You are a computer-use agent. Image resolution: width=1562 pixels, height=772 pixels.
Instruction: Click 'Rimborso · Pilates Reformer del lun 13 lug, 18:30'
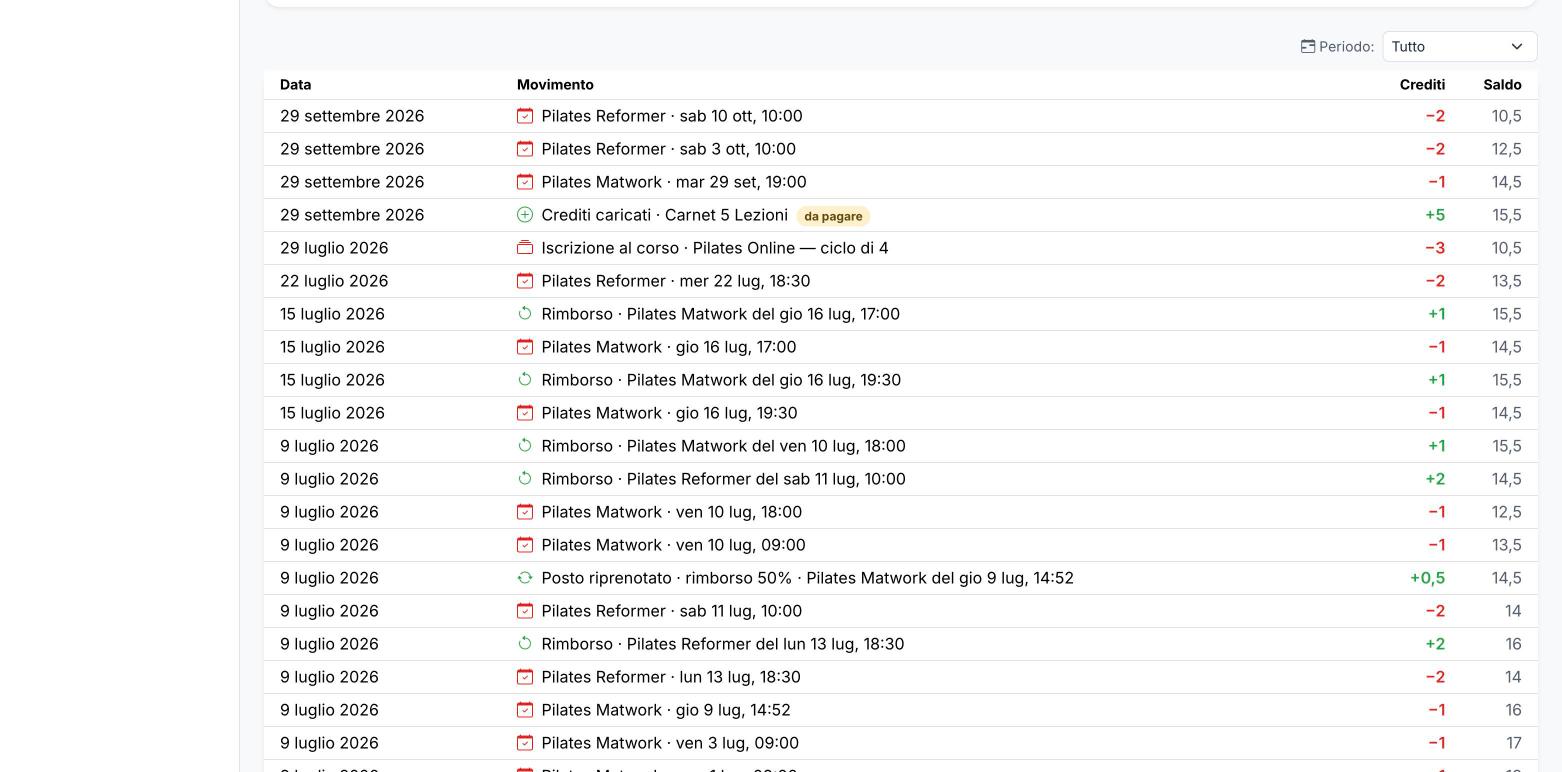(723, 644)
